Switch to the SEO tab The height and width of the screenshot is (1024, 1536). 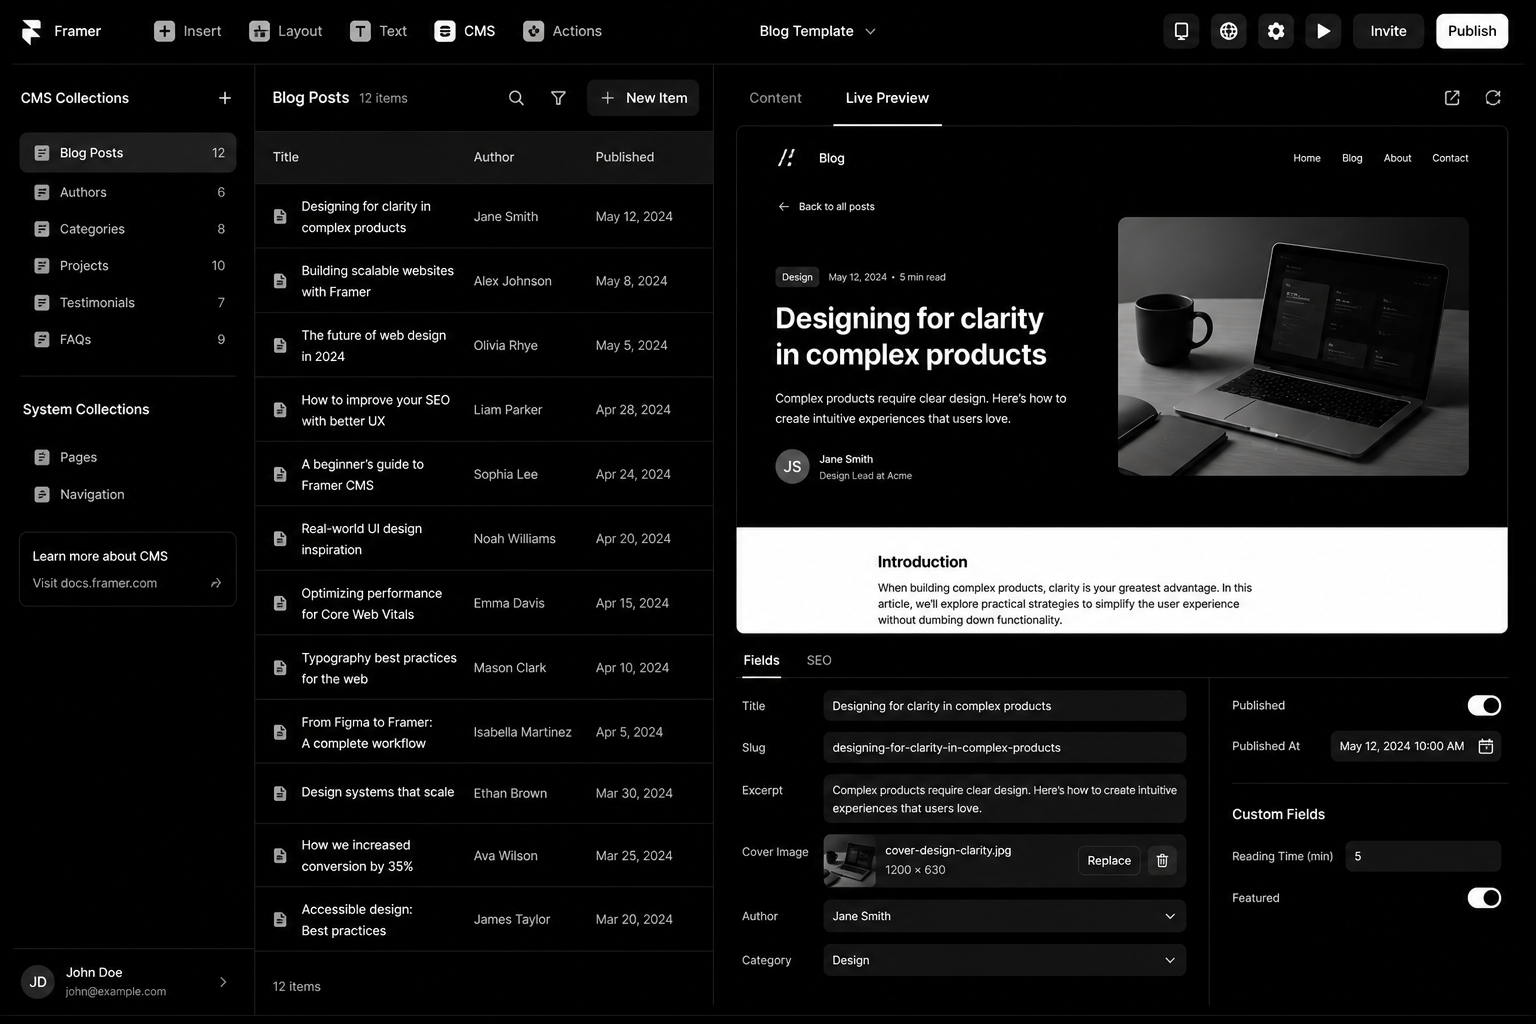819,660
